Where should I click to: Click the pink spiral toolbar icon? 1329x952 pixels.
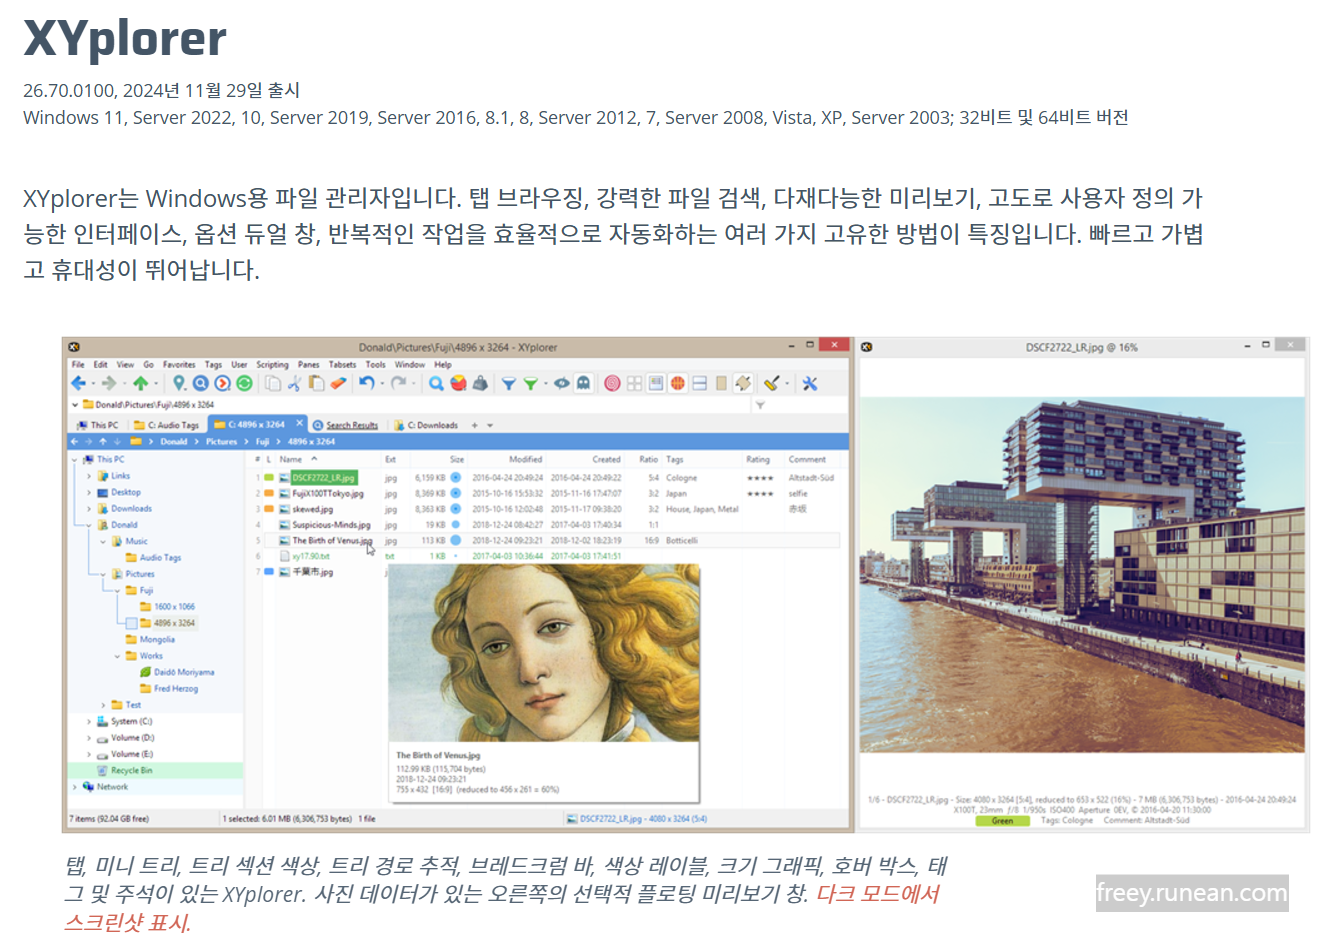[613, 384]
